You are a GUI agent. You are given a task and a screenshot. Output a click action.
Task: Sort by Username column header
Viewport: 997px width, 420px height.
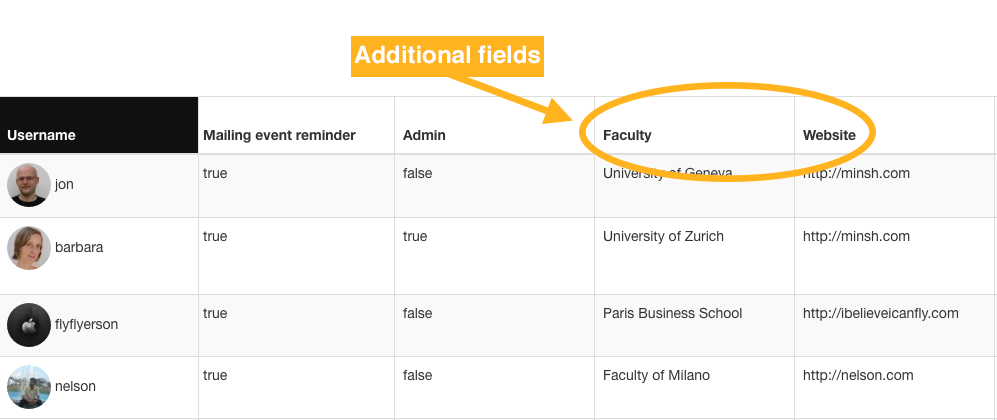[41, 135]
